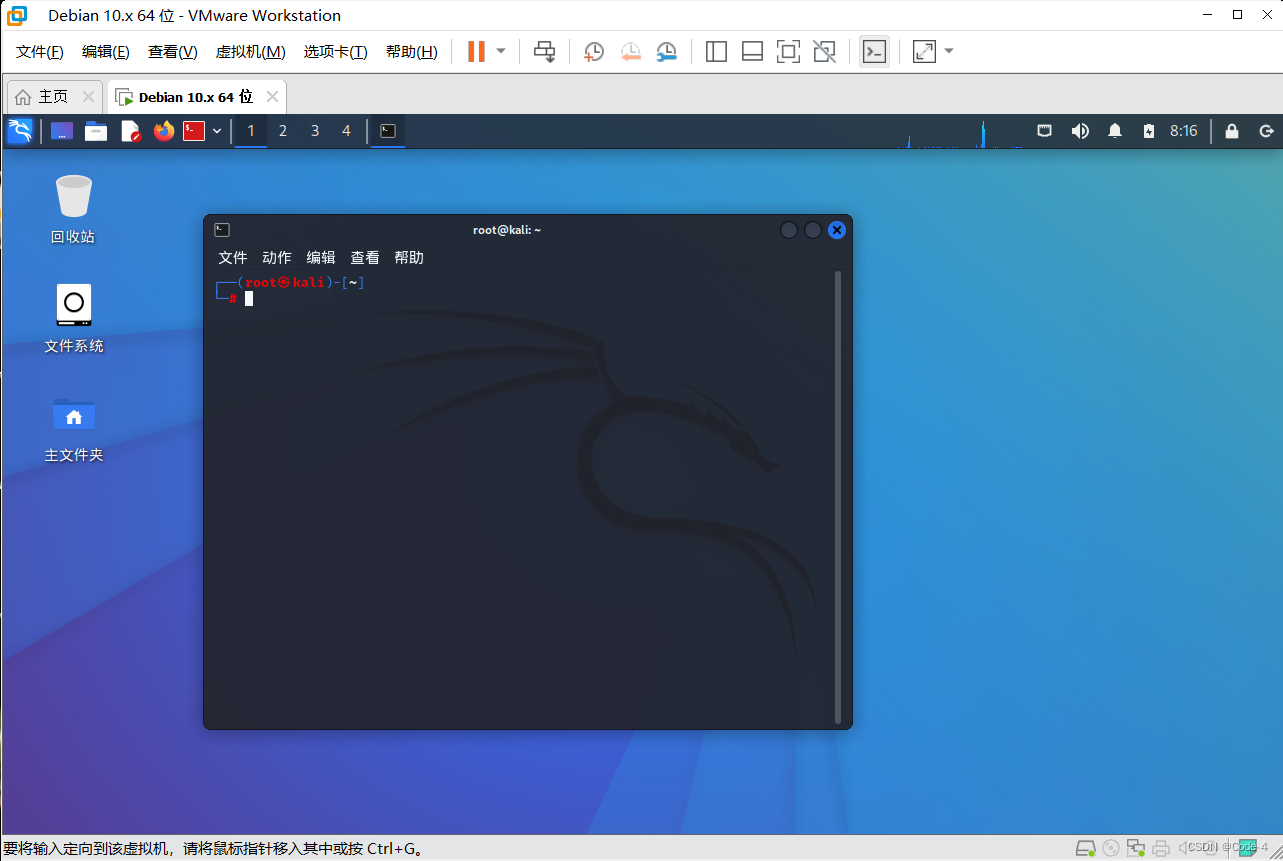Click the terminal window title bar icon
The width and height of the screenshot is (1283, 861).
222,230
